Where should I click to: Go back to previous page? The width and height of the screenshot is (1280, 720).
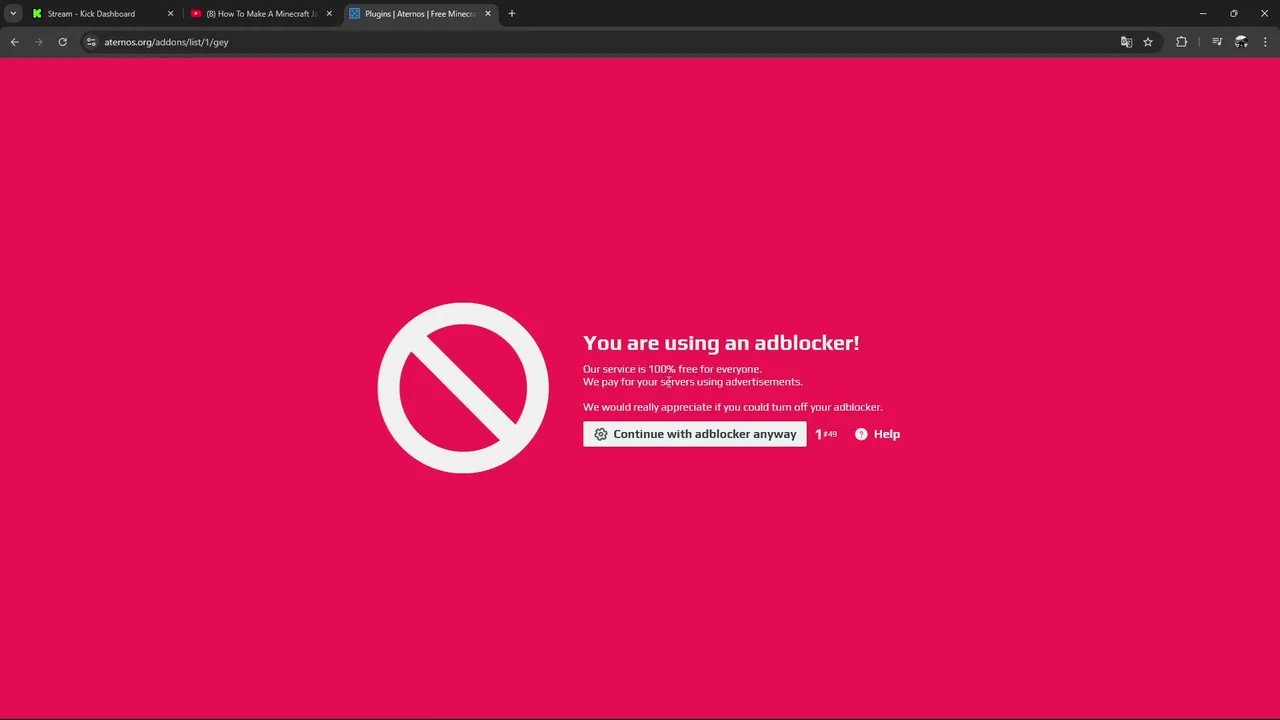click(x=14, y=42)
